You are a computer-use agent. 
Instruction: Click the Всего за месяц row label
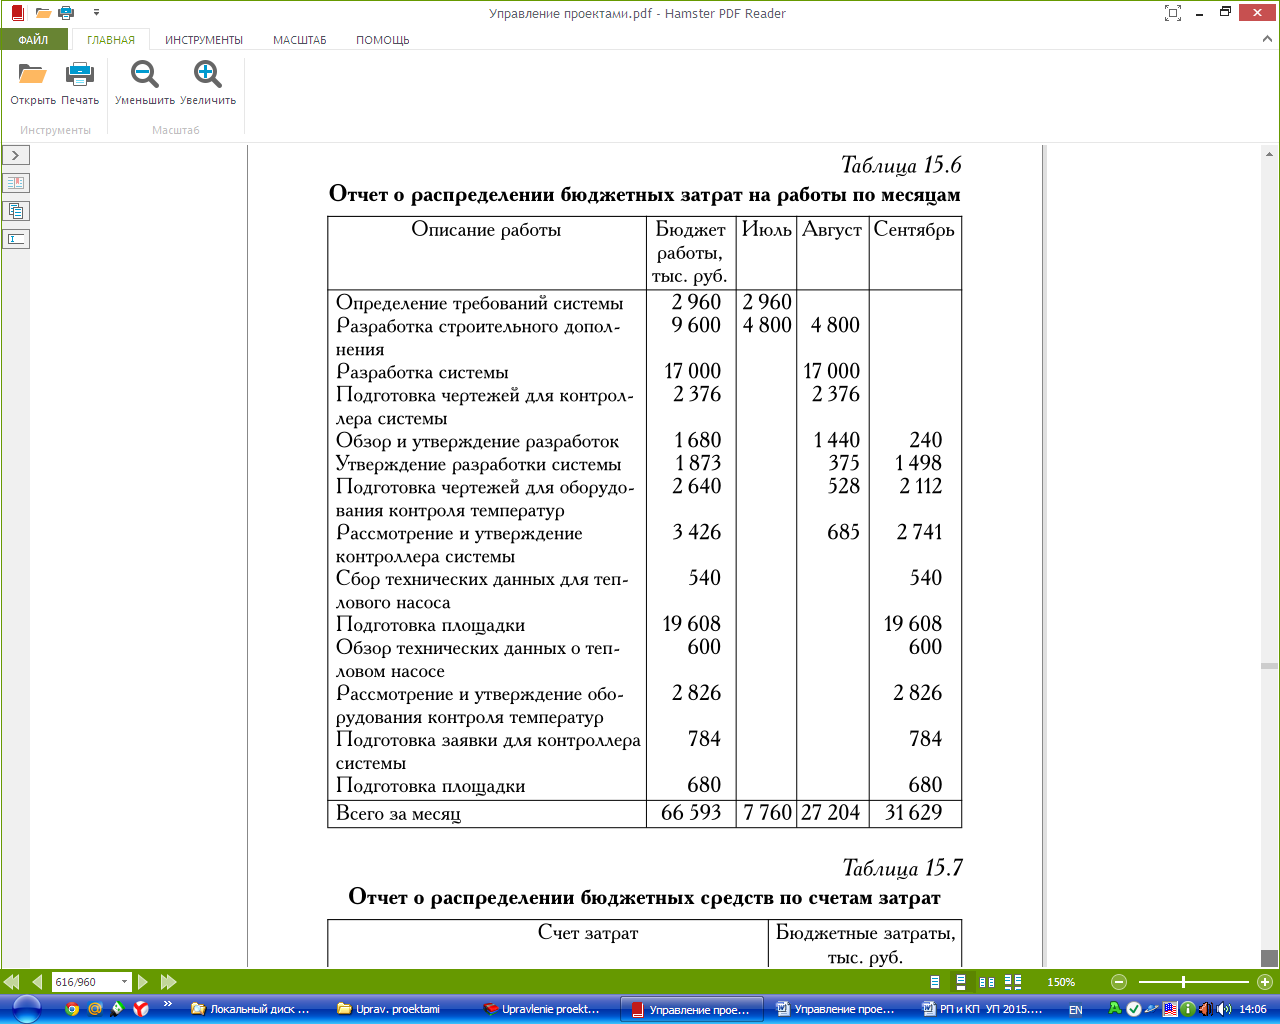(x=398, y=814)
